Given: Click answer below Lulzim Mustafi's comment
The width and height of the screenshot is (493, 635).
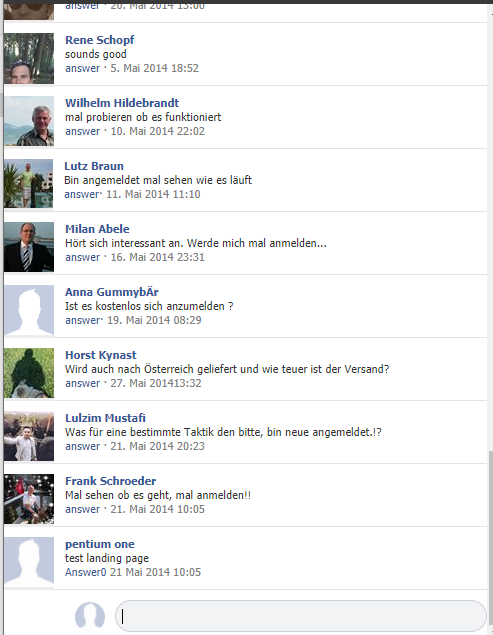Looking at the screenshot, I should (x=83, y=446).
